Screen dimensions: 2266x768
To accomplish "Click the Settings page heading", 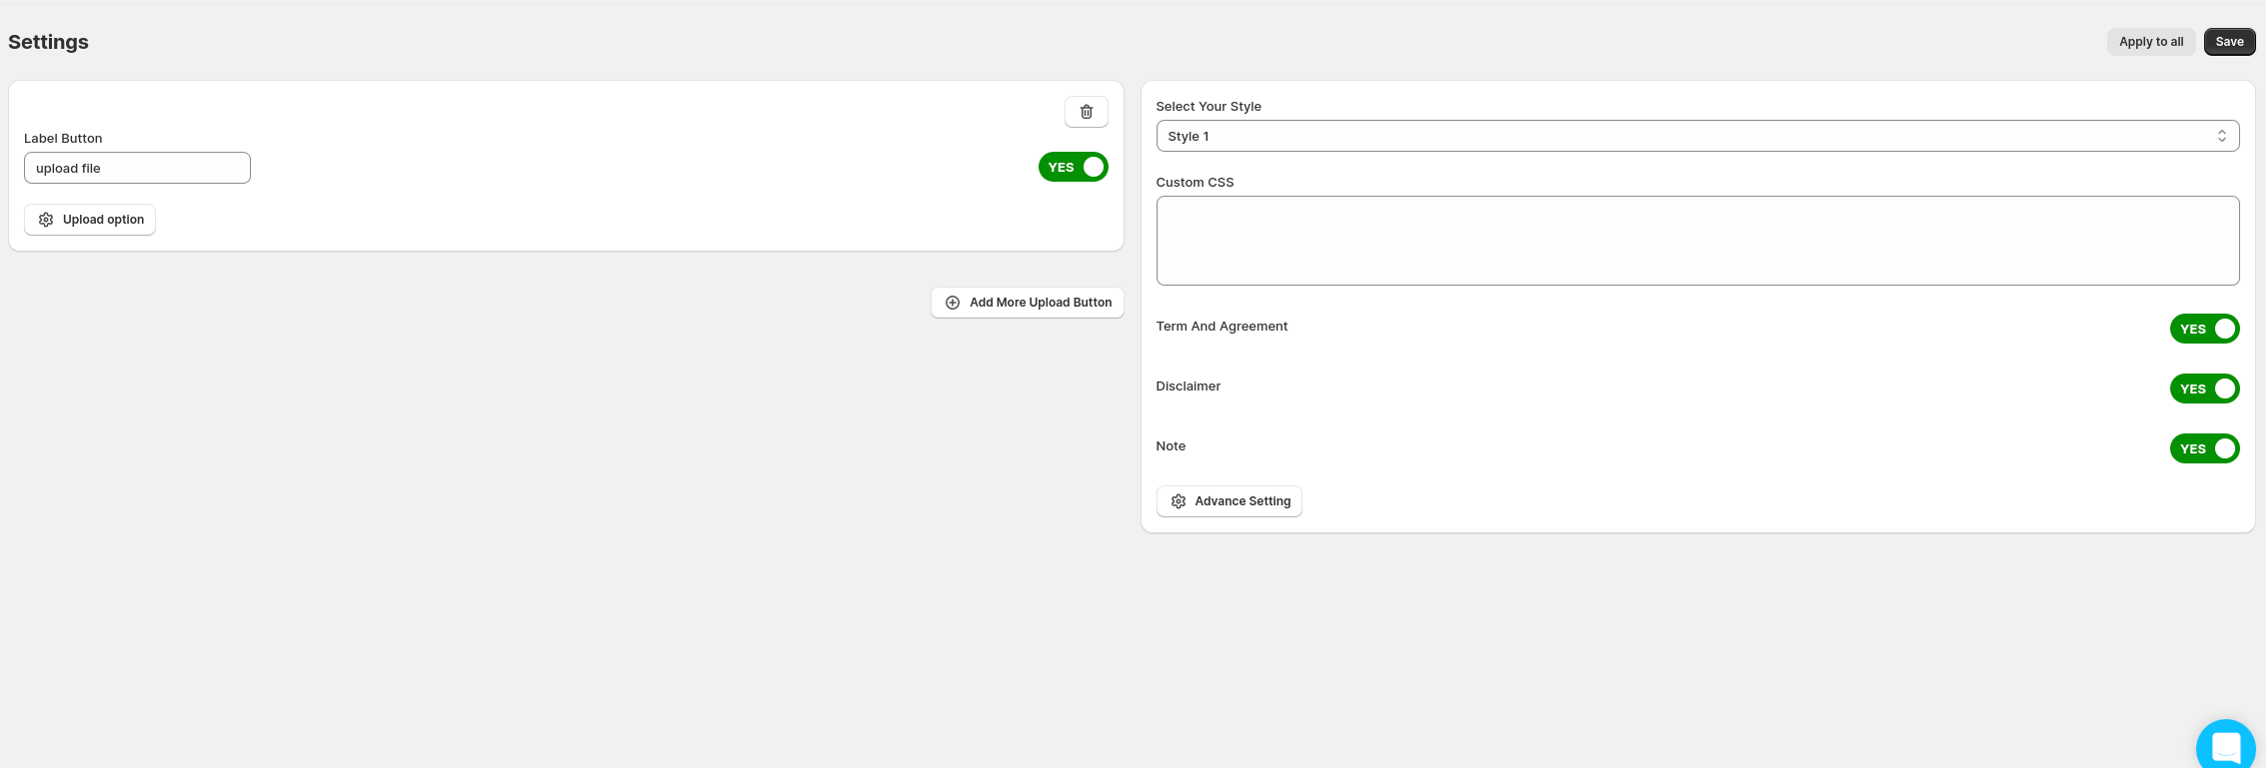I will [48, 42].
